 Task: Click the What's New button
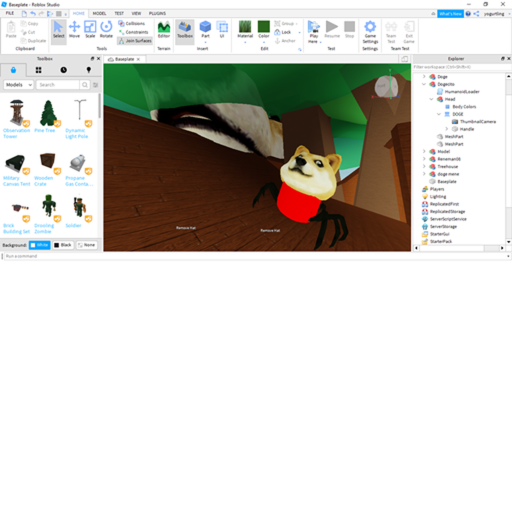(x=450, y=14)
